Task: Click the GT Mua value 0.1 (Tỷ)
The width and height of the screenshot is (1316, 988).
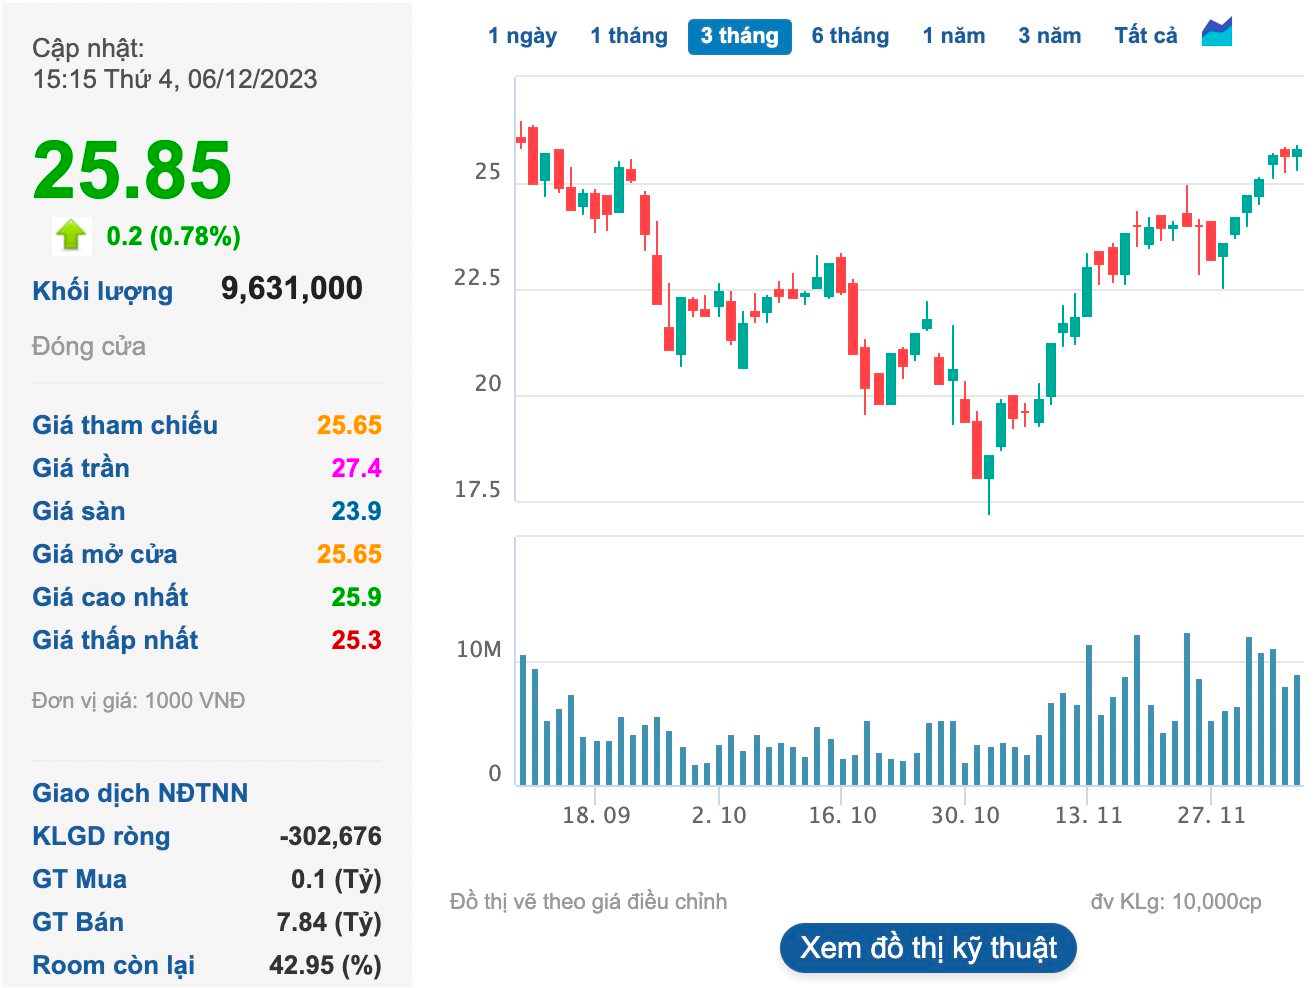Action: click(337, 879)
